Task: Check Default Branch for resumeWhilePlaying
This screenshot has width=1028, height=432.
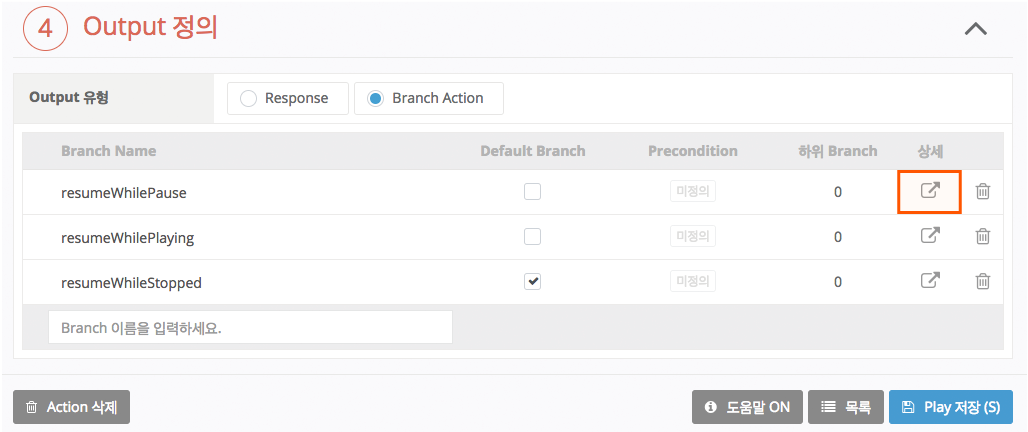Action: coord(533,237)
